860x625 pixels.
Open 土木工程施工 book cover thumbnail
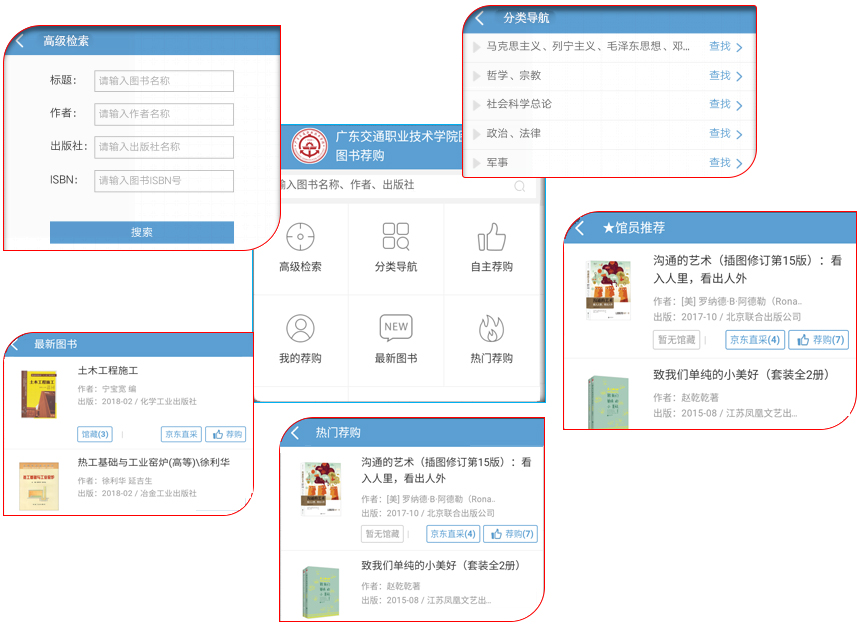pyautogui.click(x=38, y=394)
